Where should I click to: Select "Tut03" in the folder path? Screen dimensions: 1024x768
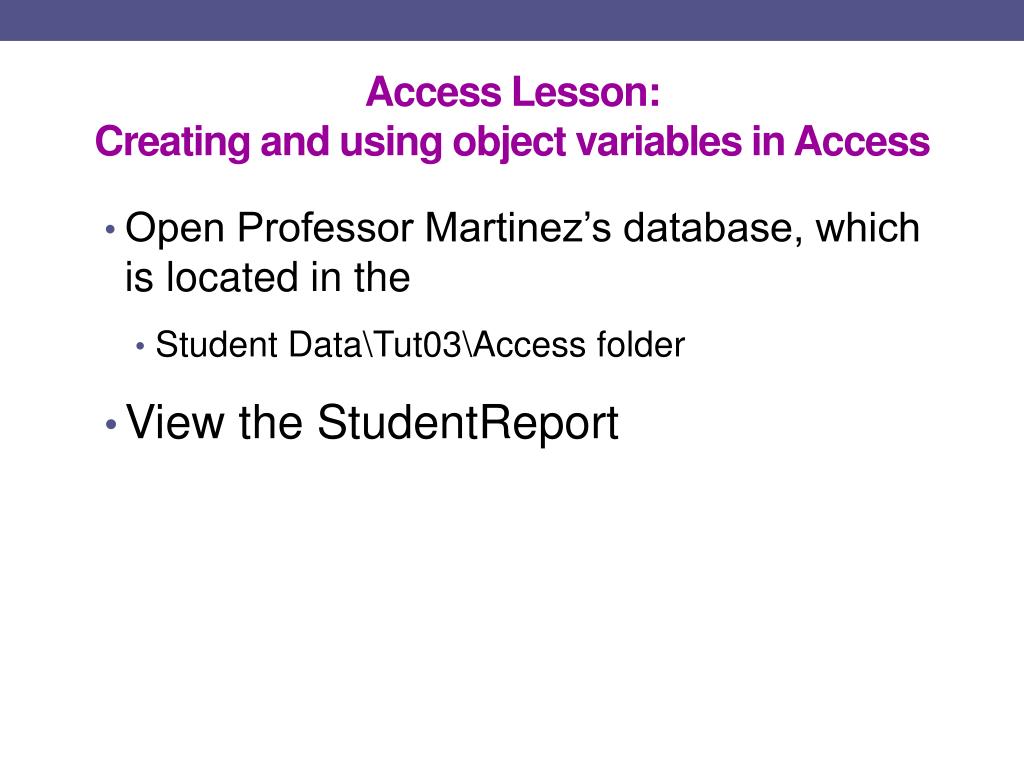pos(419,344)
